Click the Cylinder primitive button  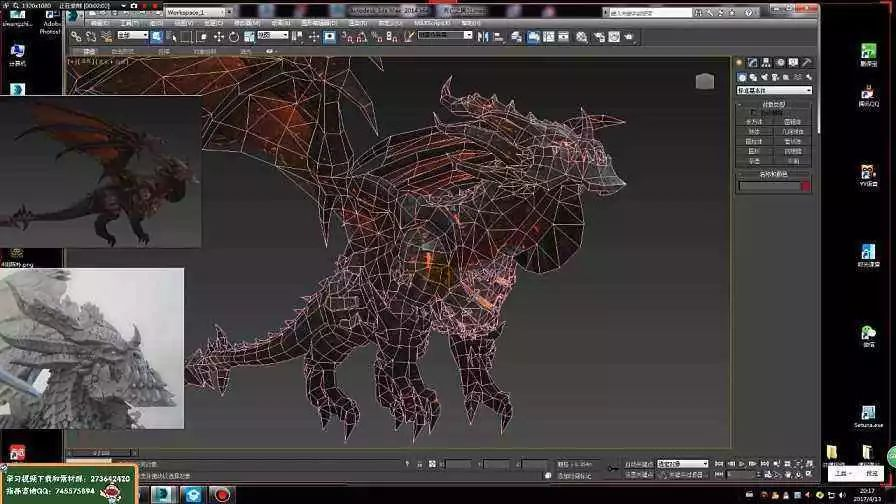pos(754,142)
